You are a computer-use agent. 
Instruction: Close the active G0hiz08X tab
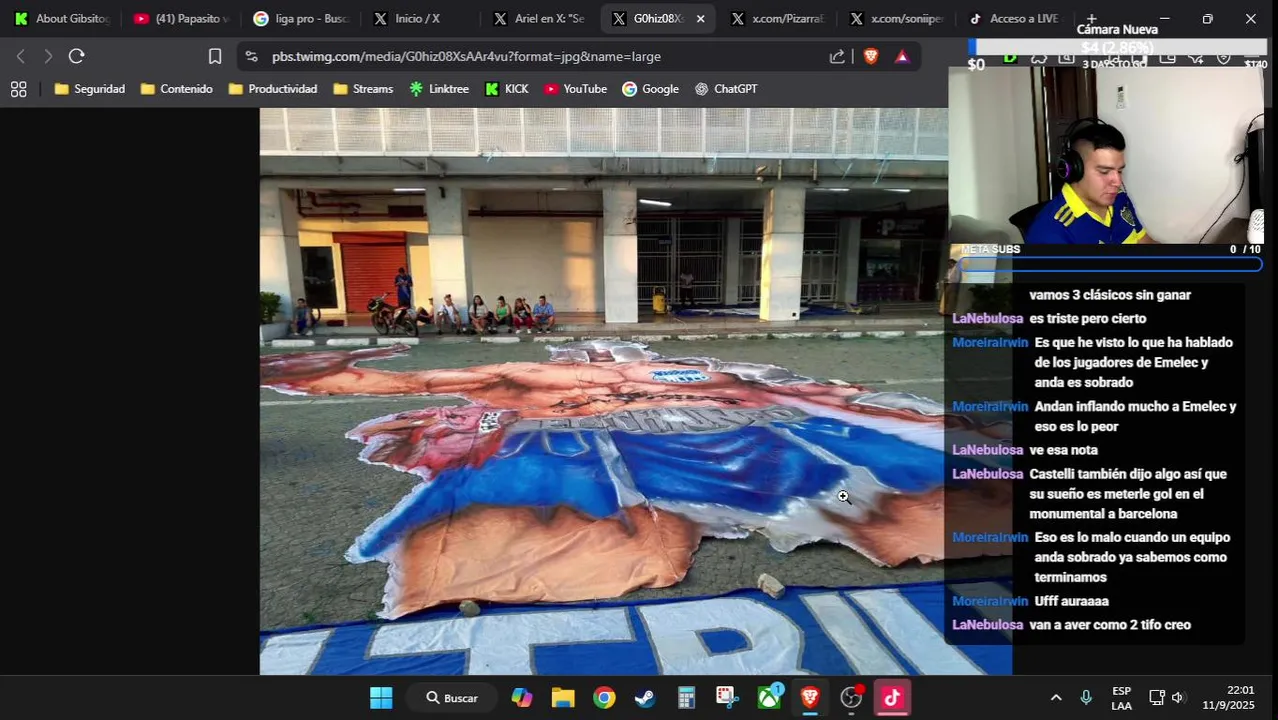tap(700, 18)
